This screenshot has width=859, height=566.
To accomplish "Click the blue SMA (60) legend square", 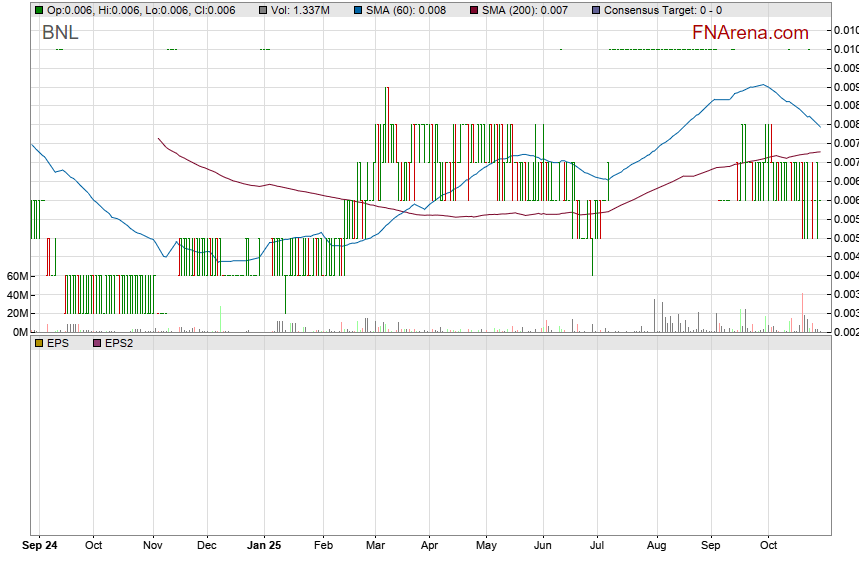I will 359,10.
